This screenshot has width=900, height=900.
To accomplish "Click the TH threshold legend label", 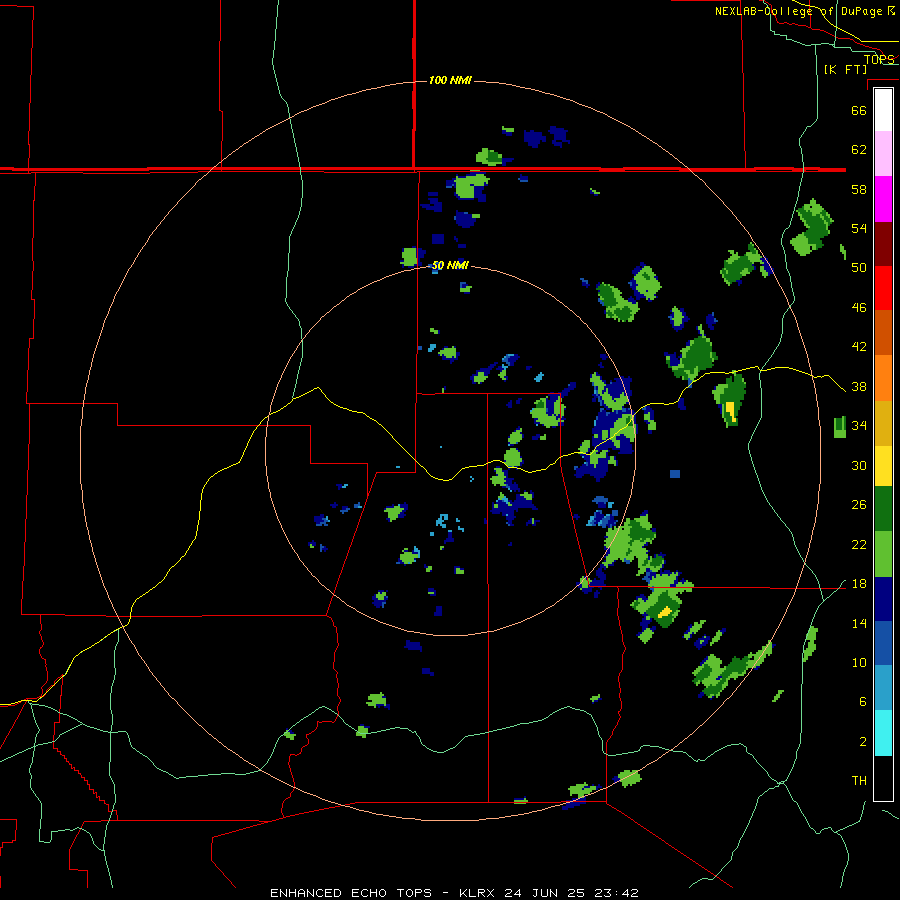I will (859, 781).
